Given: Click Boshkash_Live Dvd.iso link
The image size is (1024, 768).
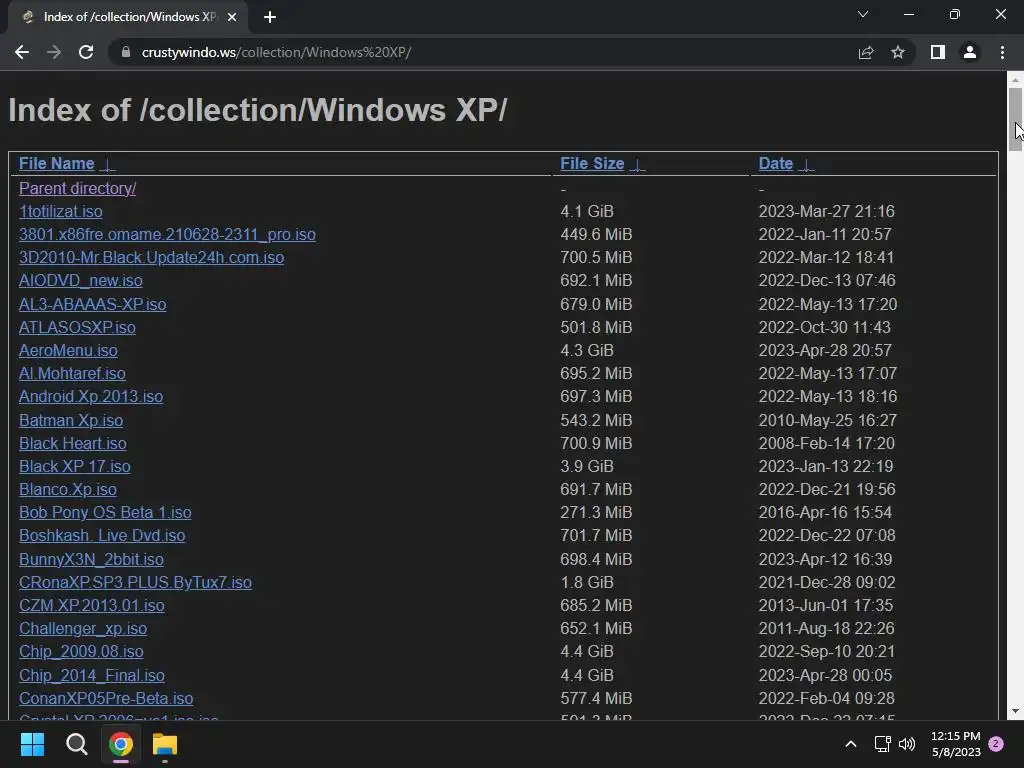Looking at the screenshot, I should click(102, 536).
